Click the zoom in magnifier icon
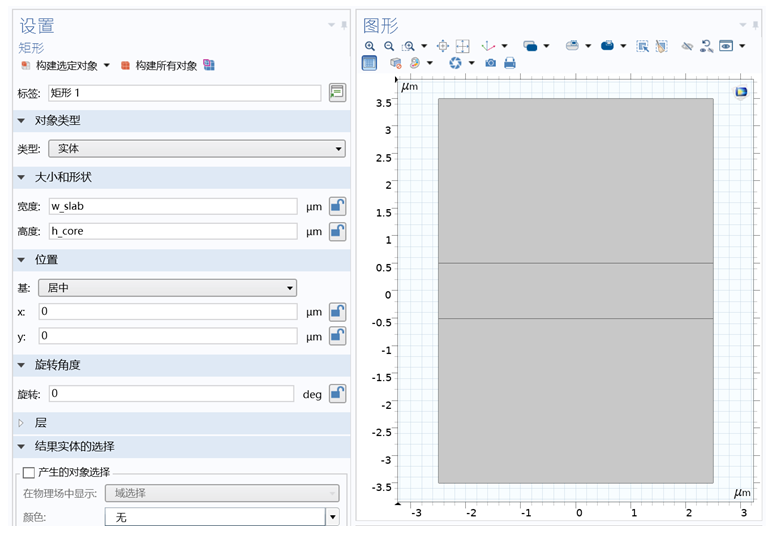 click(370, 46)
